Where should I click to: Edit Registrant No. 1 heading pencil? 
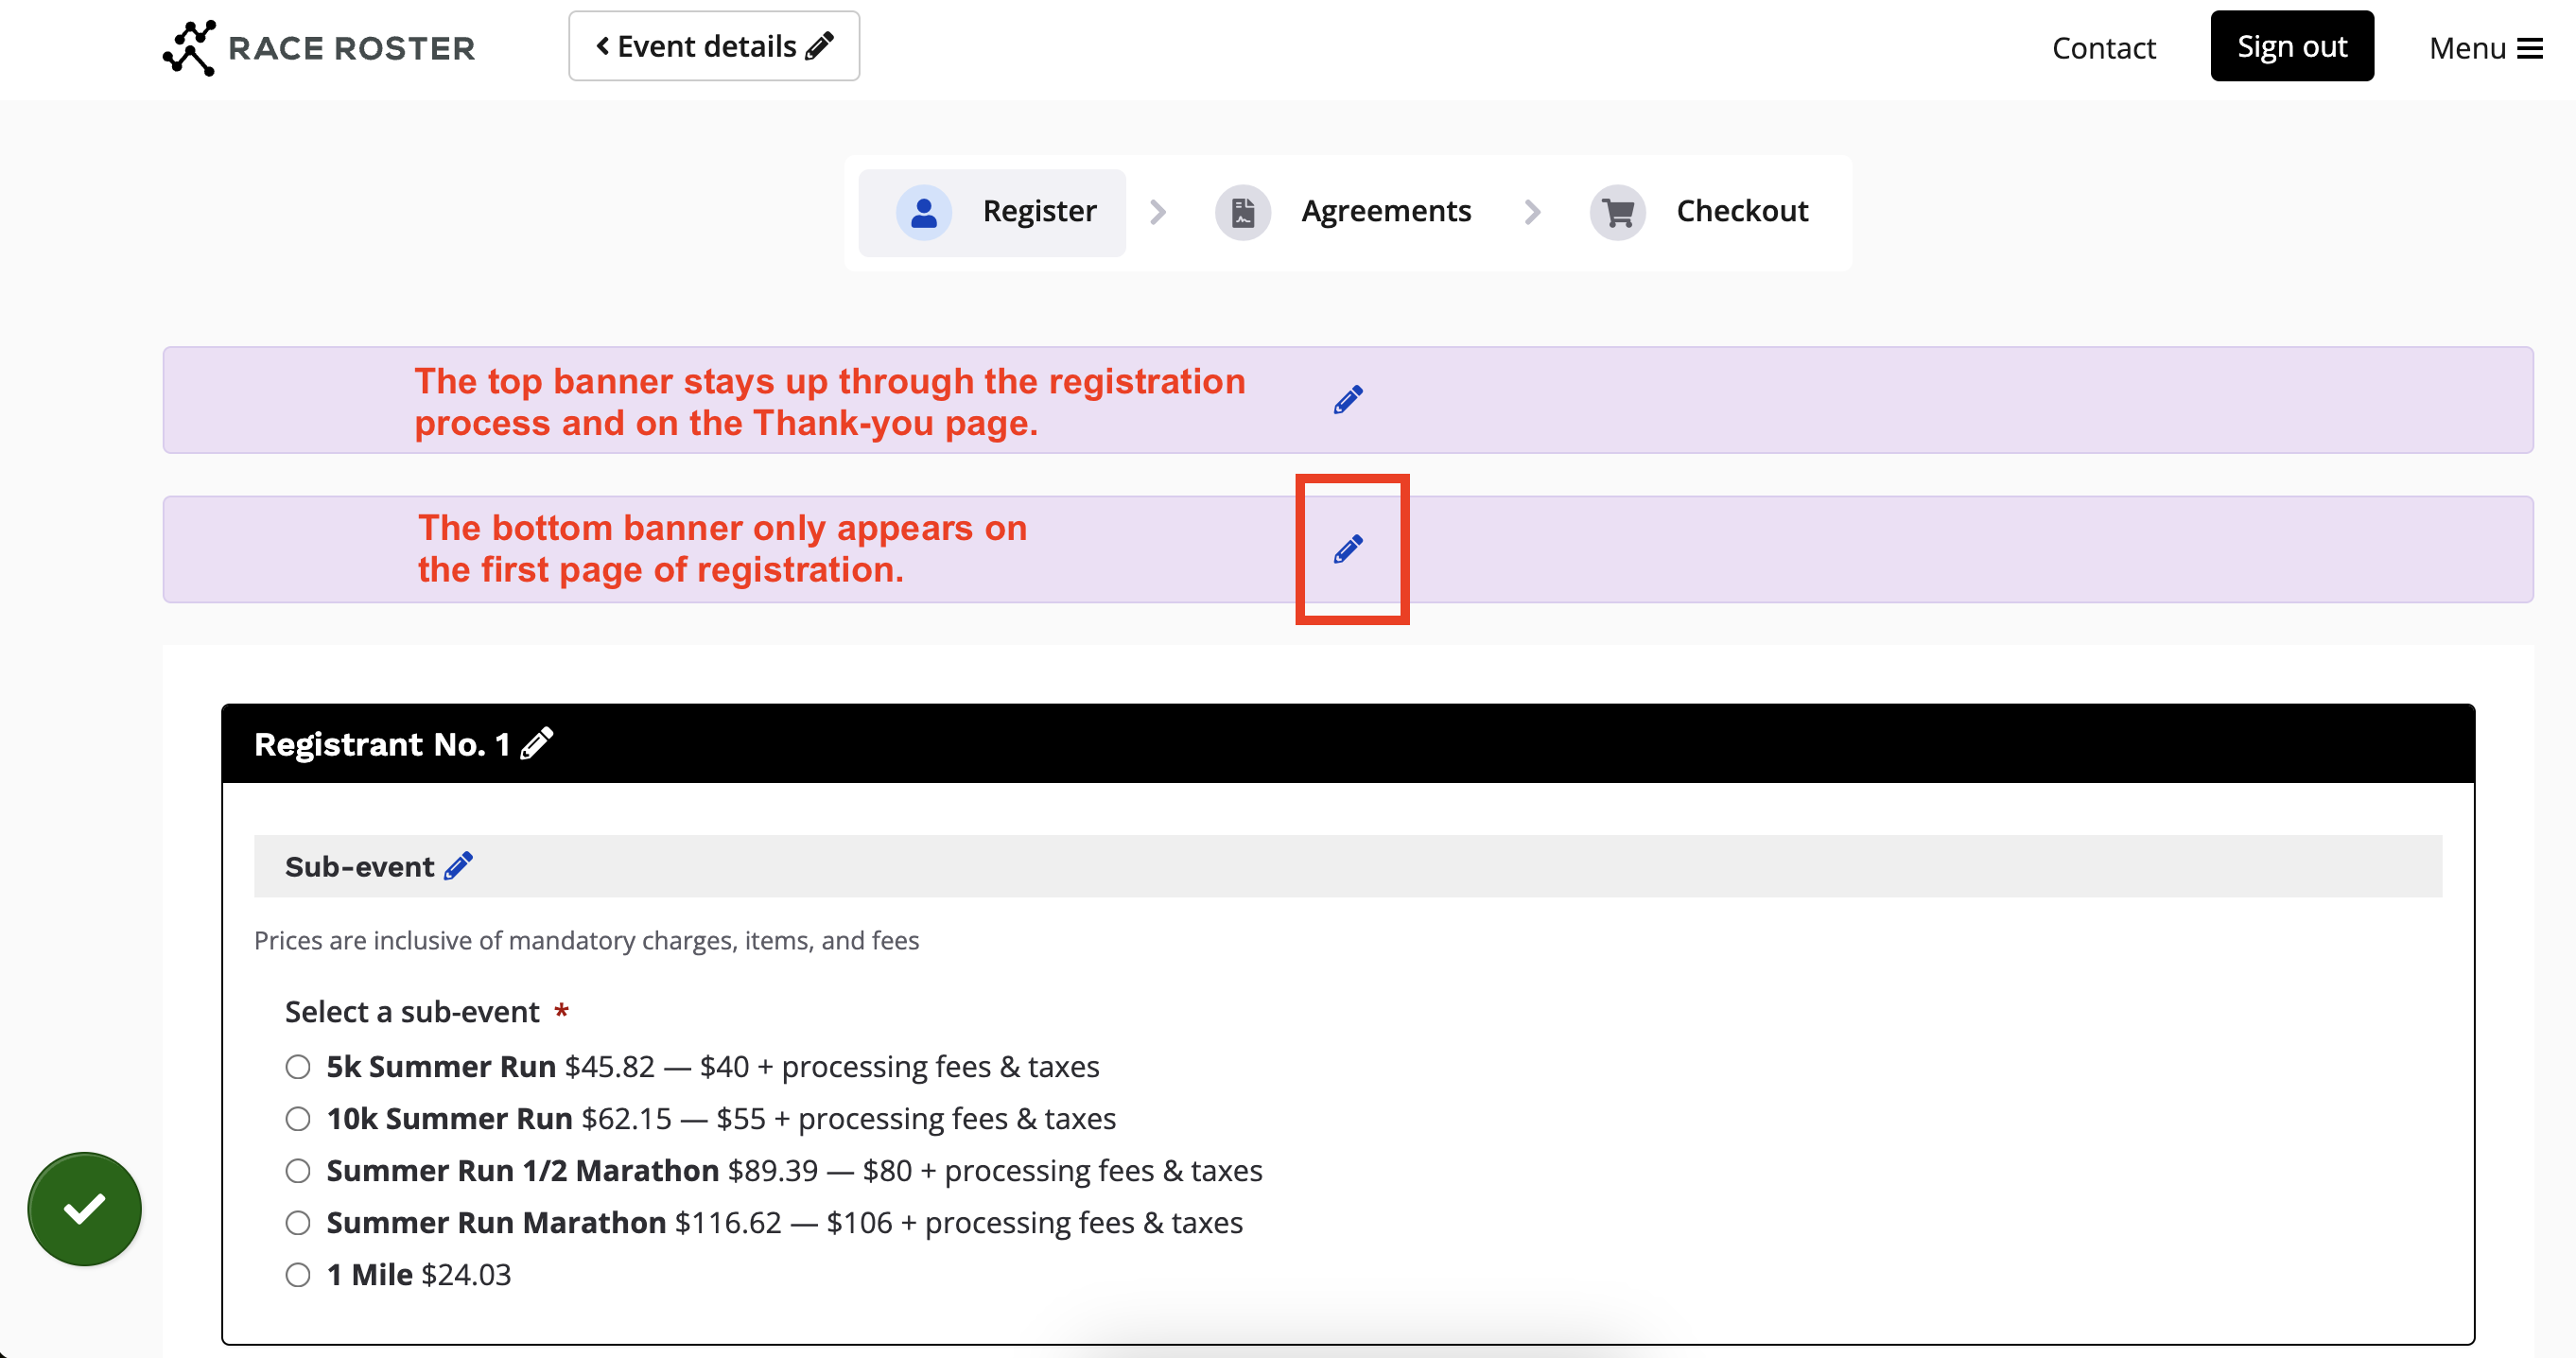pyautogui.click(x=537, y=743)
